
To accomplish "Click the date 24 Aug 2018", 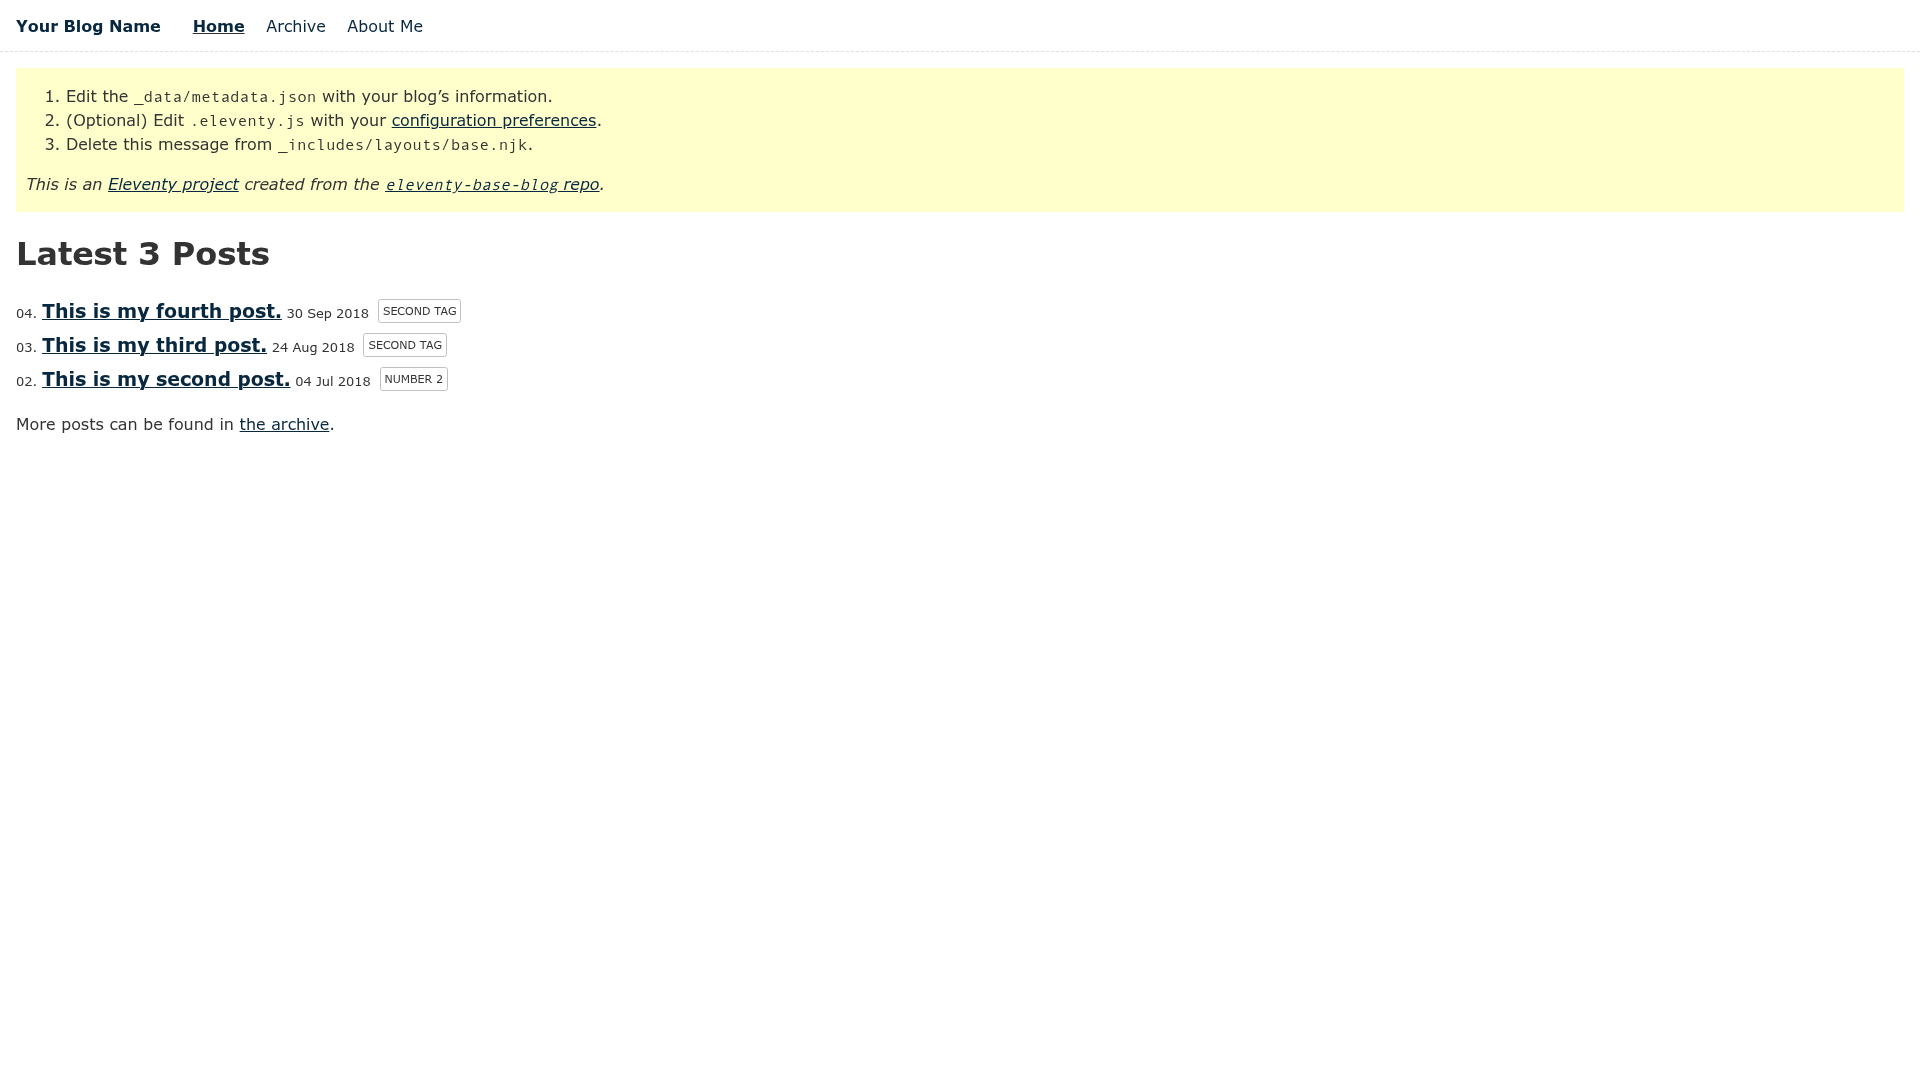I will pos(313,348).
